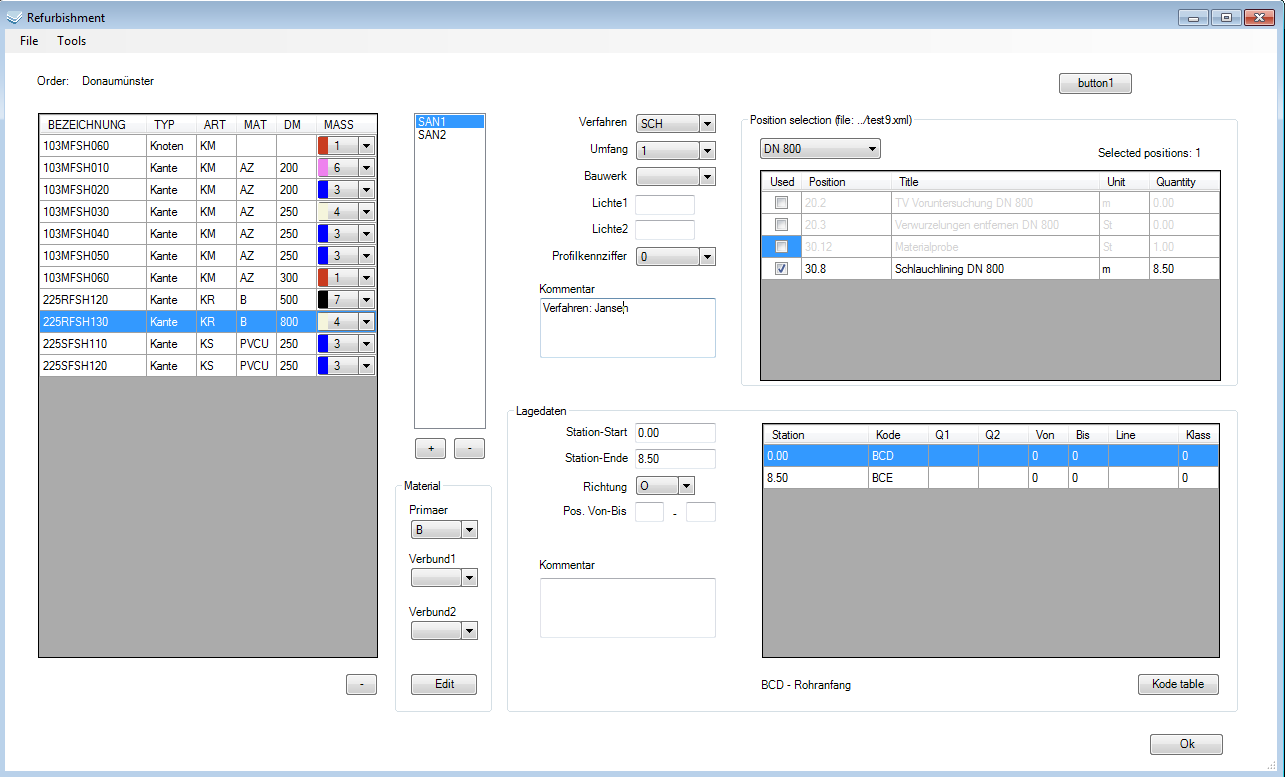Click red MASS swatch in the Knoten 103MFSH060 row
1285x777 pixels.
pyautogui.click(x=323, y=146)
